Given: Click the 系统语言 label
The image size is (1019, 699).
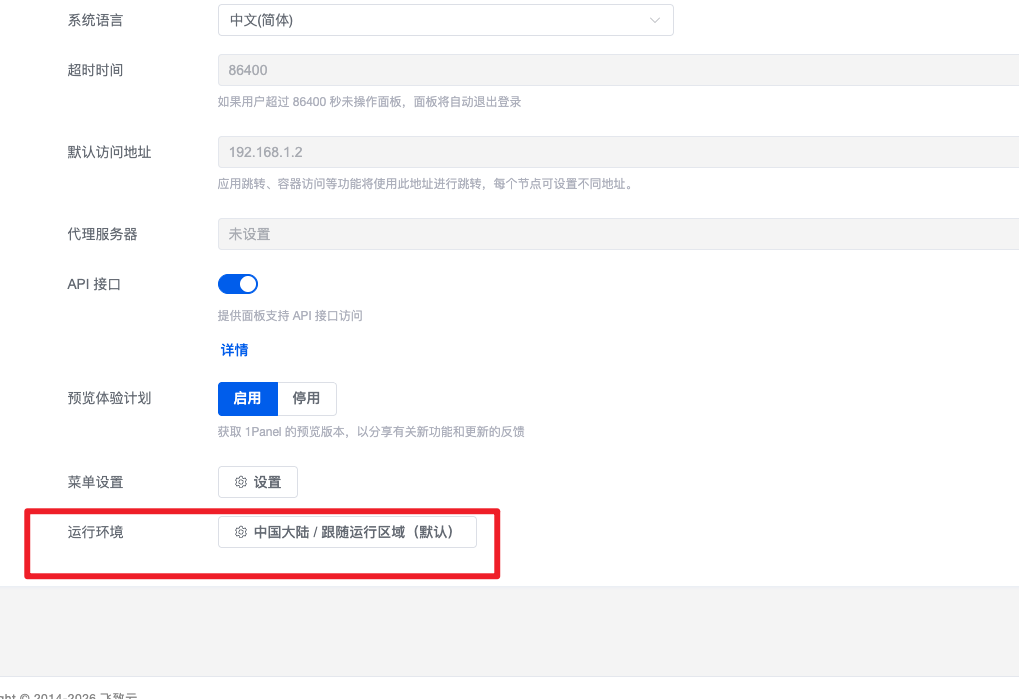Looking at the screenshot, I should point(95,20).
